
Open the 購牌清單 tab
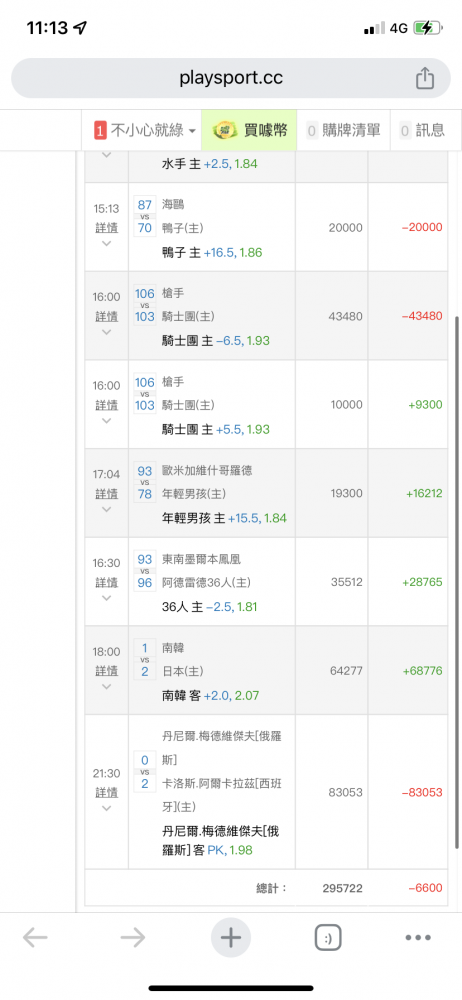click(x=344, y=130)
